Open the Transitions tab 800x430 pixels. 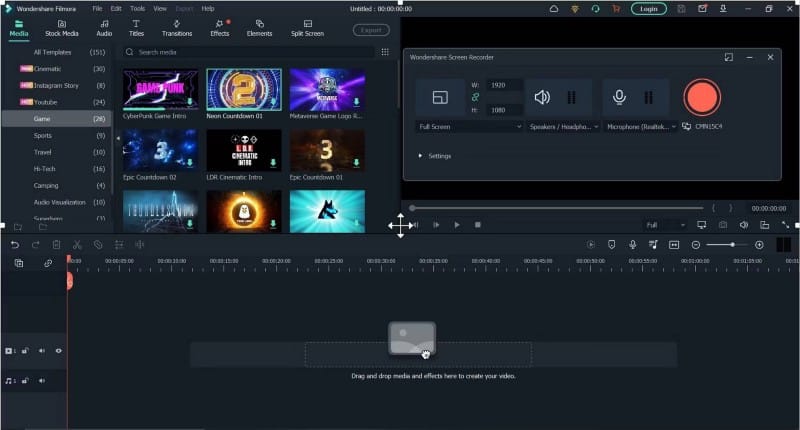tap(177, 29)
